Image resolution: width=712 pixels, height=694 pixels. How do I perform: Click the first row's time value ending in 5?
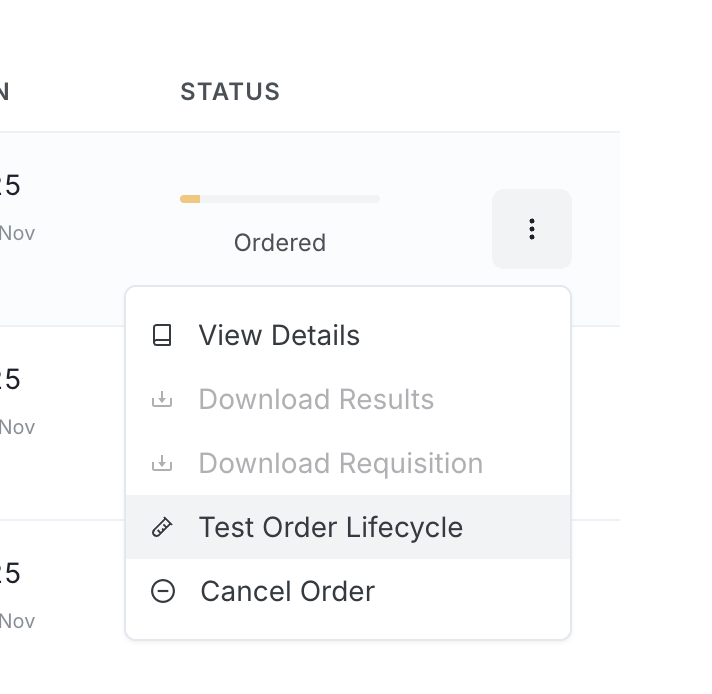point(10,186)
